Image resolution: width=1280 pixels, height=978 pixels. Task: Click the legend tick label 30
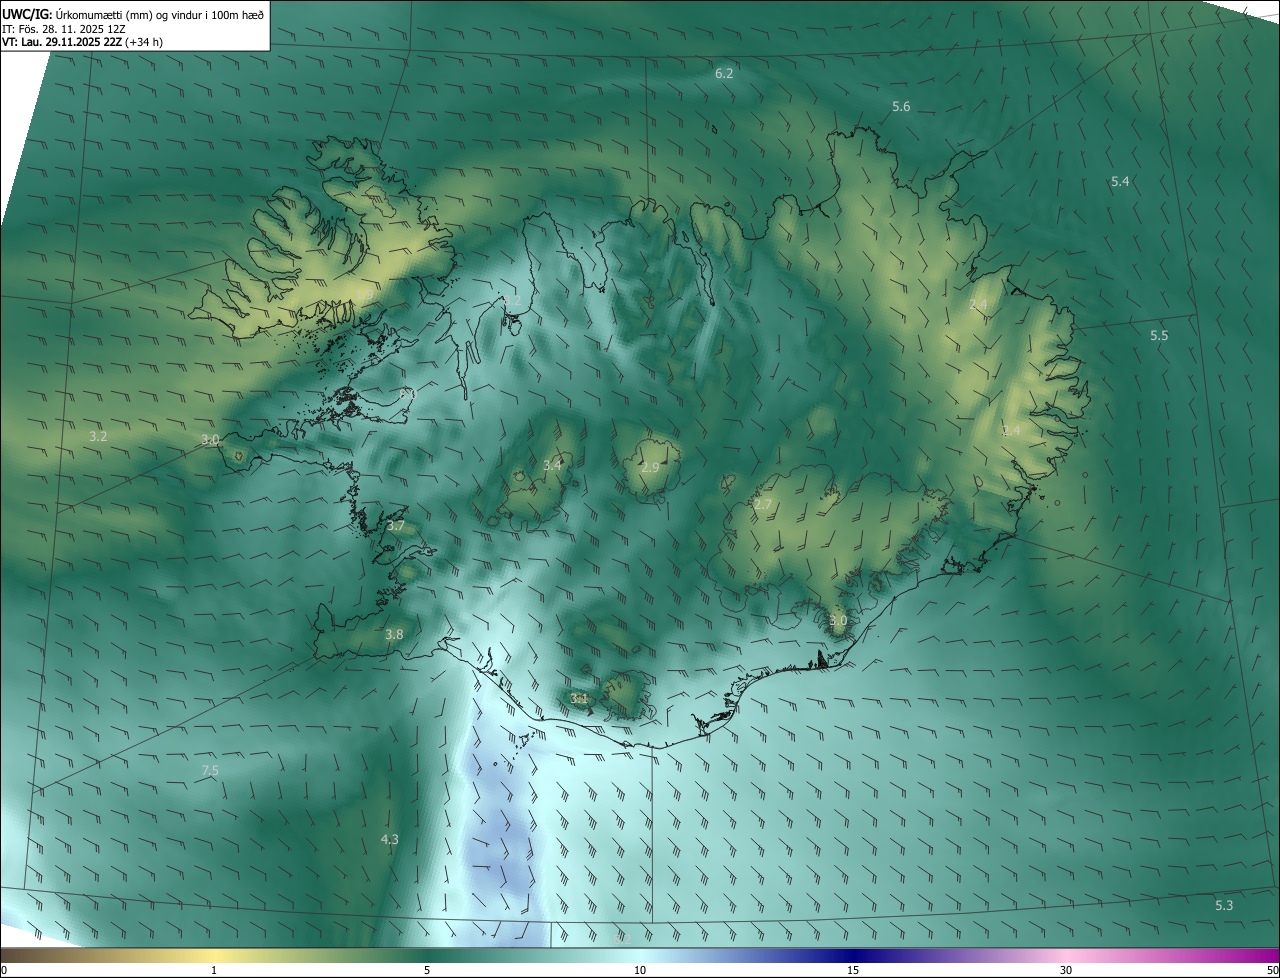(1066, 971)
